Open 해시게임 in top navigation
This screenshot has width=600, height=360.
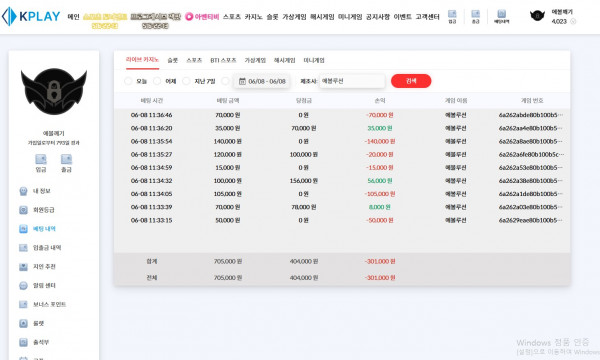pyautogui.click(x=322, y=17)
